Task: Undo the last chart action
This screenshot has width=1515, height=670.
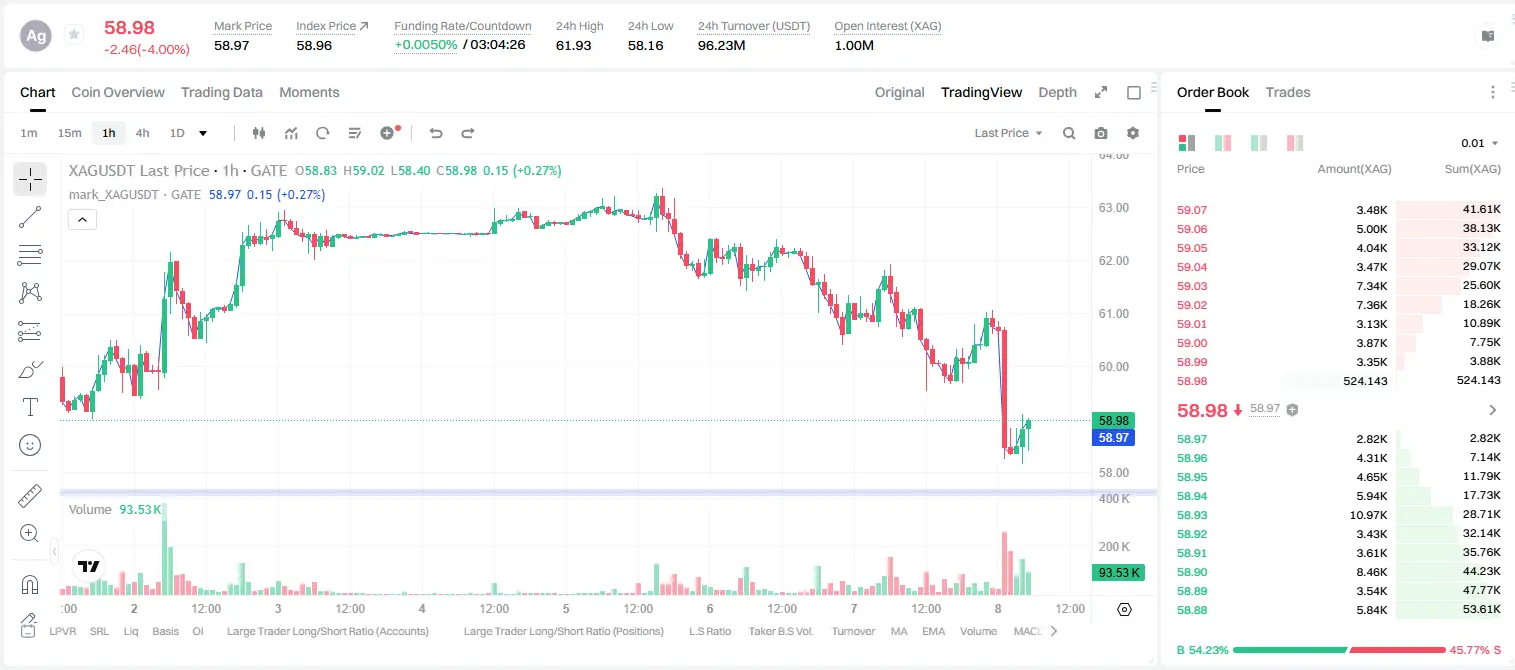Action: pyautogui.click(x=436, y=133)
